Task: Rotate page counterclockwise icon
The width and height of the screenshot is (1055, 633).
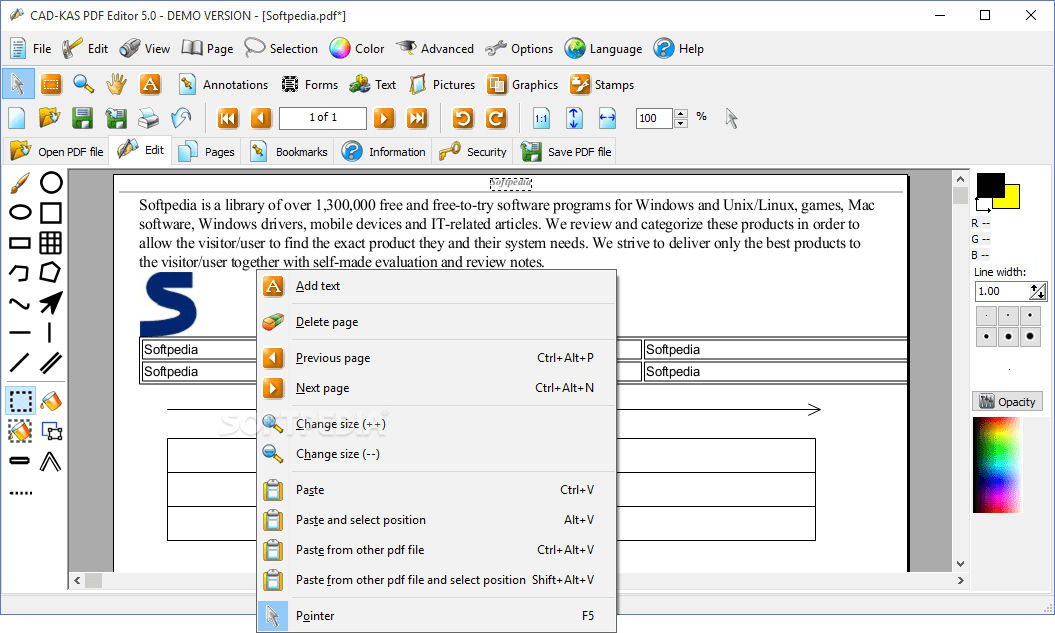Action: click(463, 118)
